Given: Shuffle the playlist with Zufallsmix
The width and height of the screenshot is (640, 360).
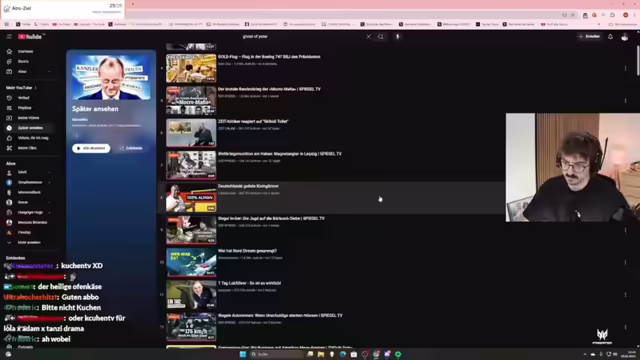Looking at the screenshot, I should (x=131, y=148).
